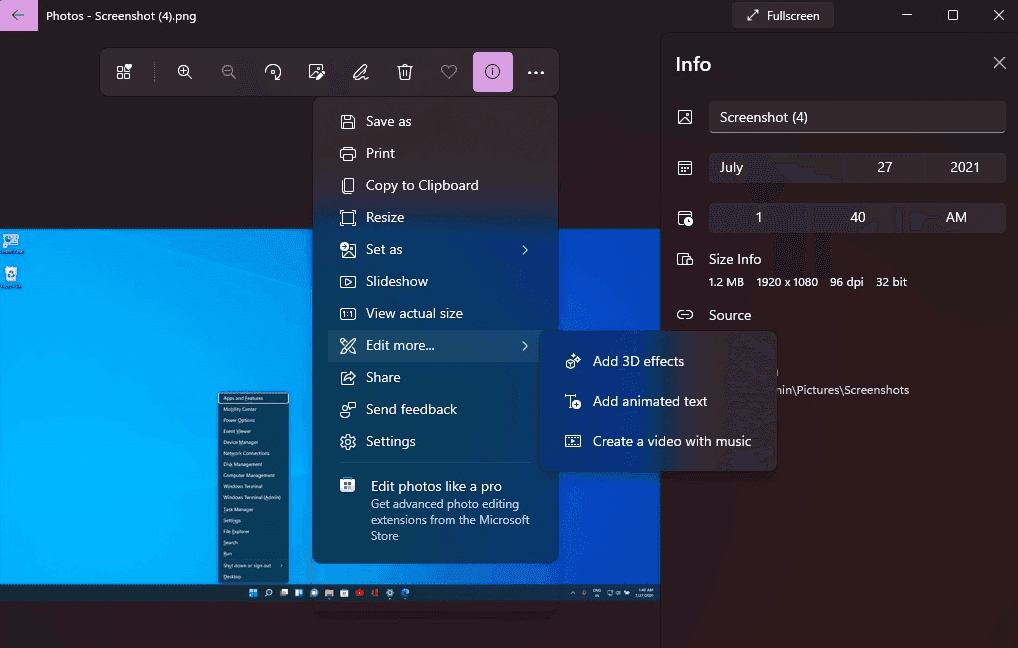Expand the Edit more... submenu

[x=434, y=345]
